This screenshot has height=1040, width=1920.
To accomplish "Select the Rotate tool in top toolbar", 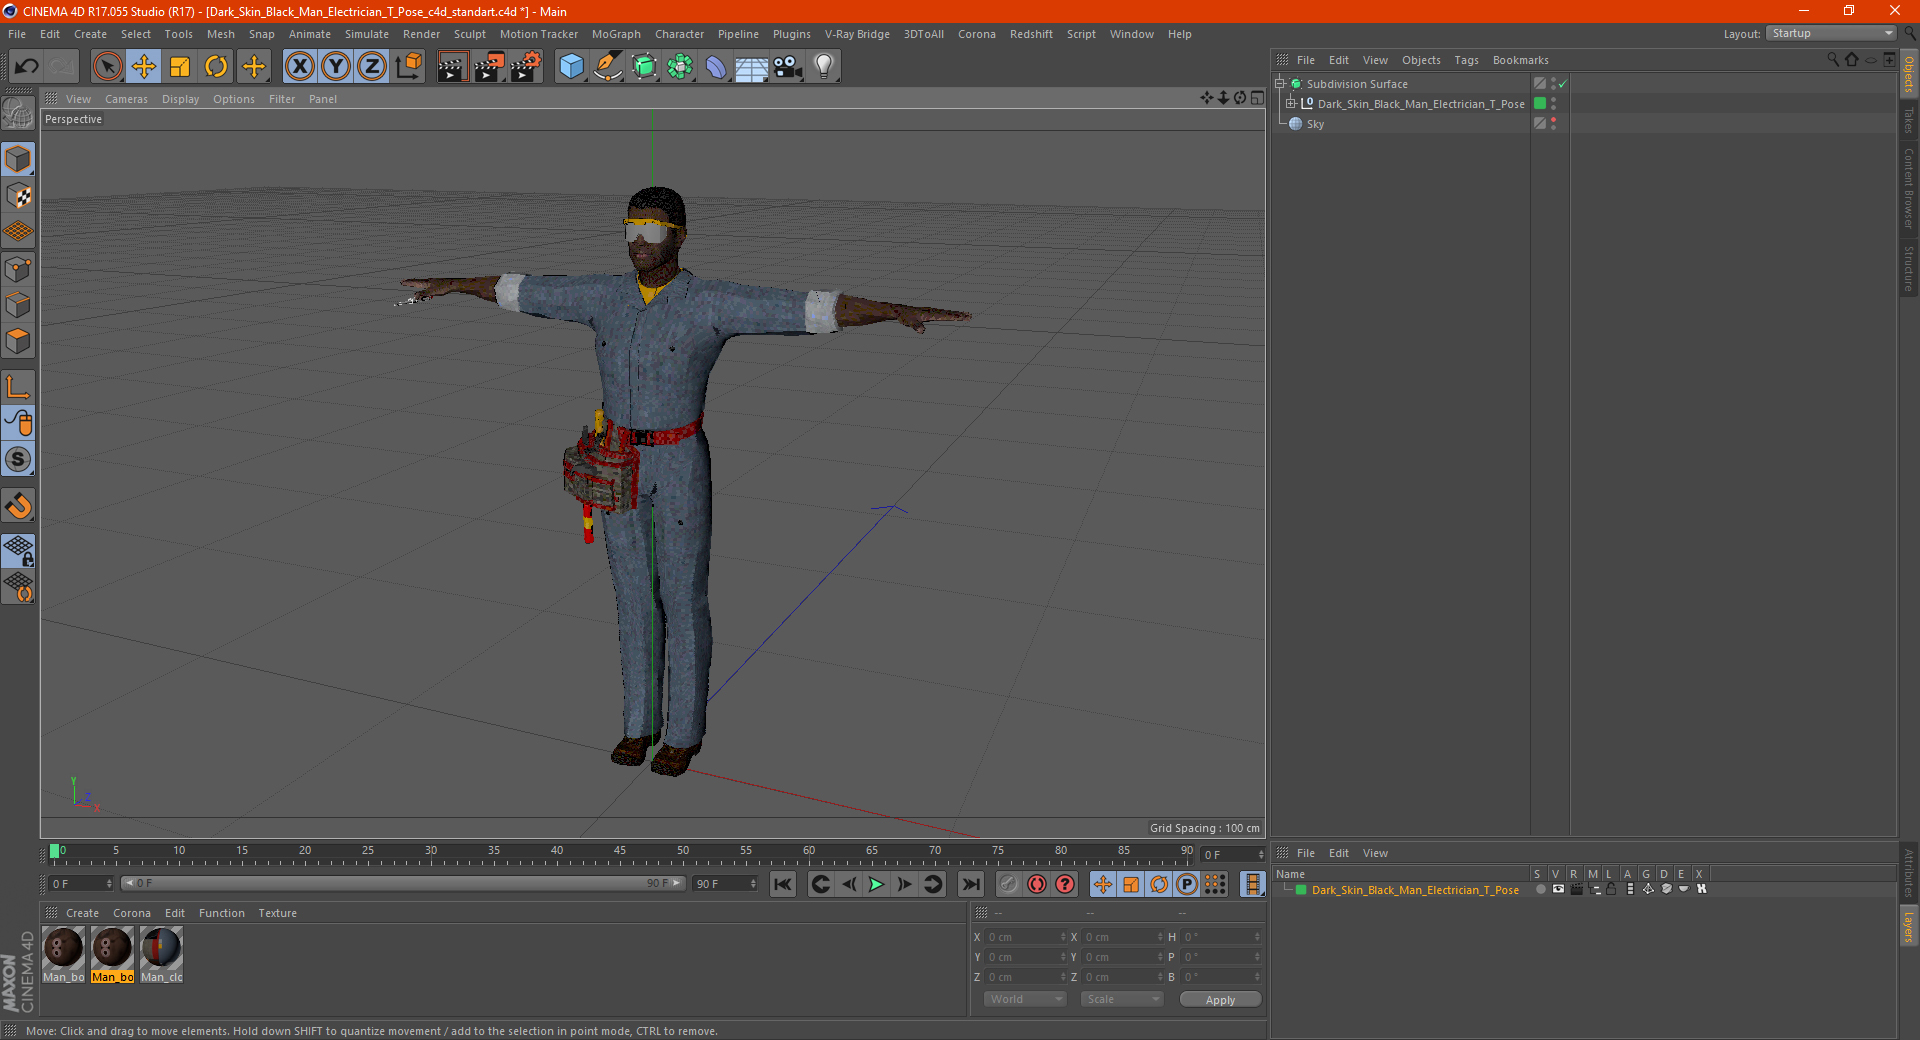I will [216, 67].
